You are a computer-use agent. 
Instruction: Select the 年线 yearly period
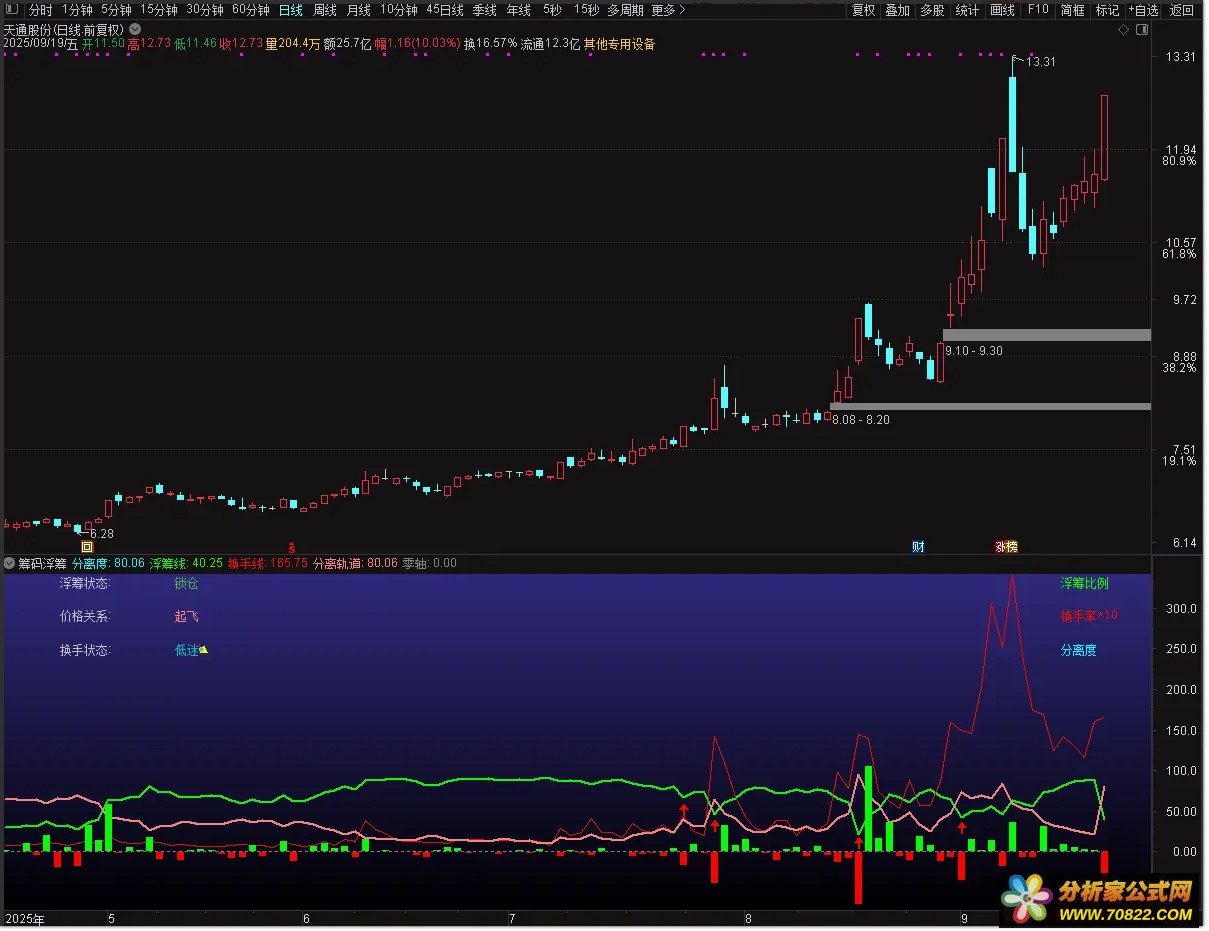coord(519,10)
